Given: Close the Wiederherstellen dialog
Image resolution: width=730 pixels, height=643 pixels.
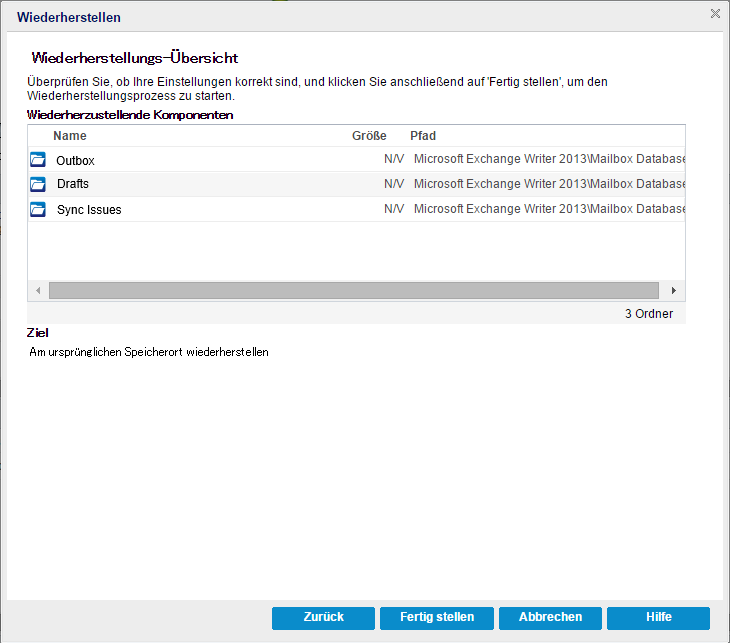Looking at the screenshot, I should [715, 14].
